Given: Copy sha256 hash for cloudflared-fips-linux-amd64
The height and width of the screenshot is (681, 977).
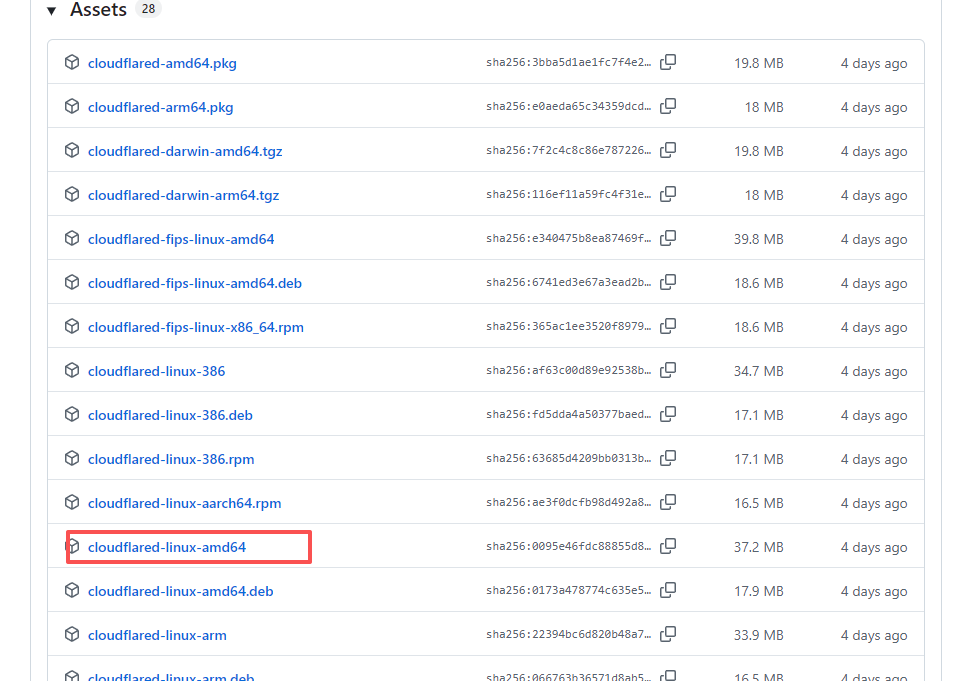Looking at the screenshot, I should [668, 239].
